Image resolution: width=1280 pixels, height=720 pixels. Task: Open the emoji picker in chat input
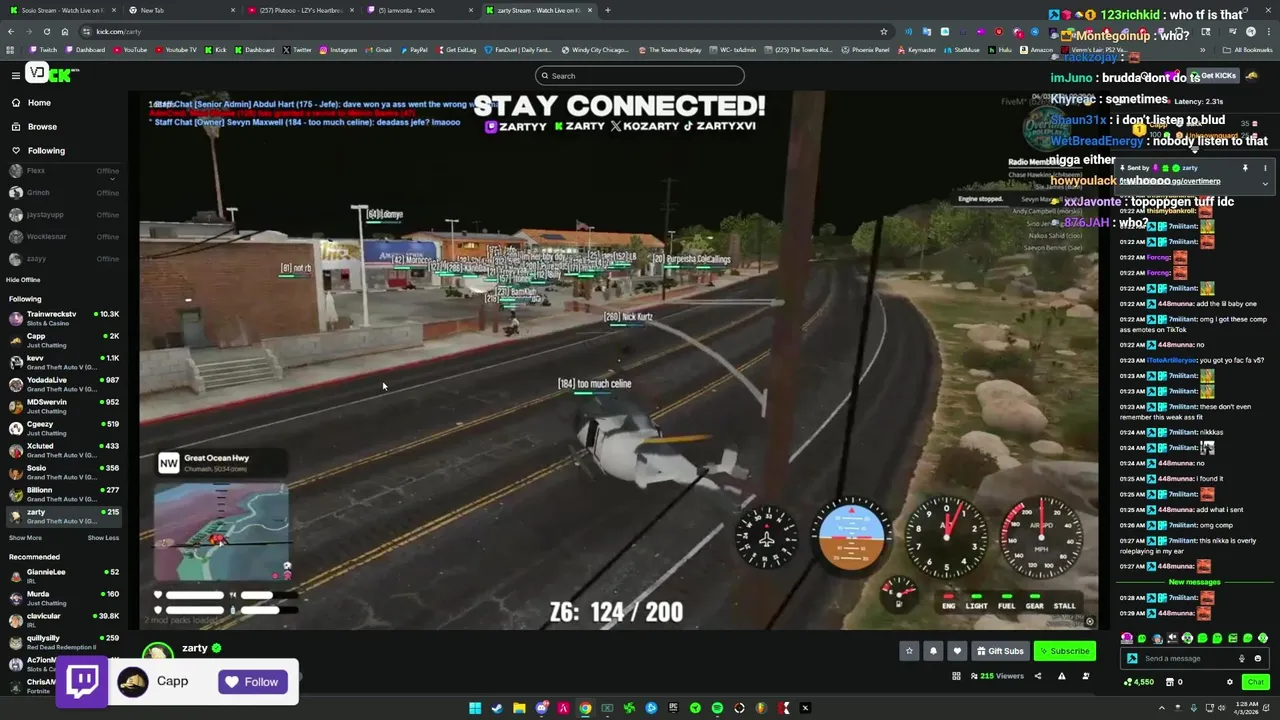tap(1258, 659)
